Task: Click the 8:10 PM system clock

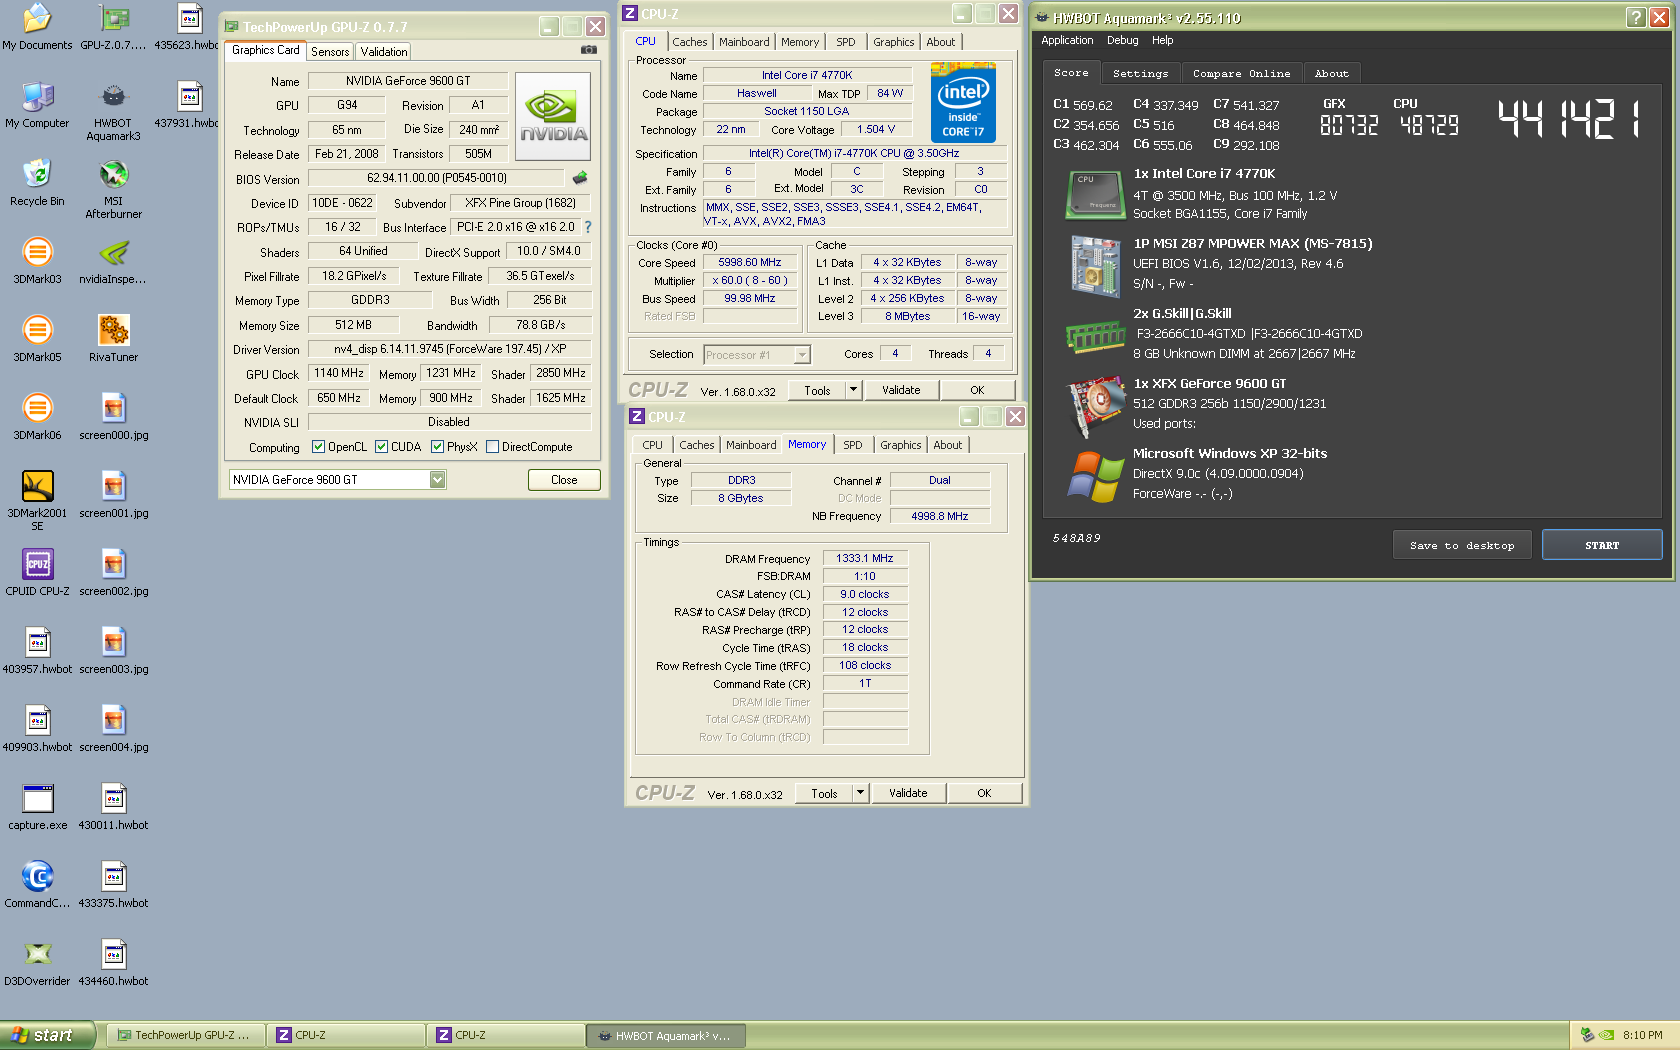Action: [1642, 1035]
